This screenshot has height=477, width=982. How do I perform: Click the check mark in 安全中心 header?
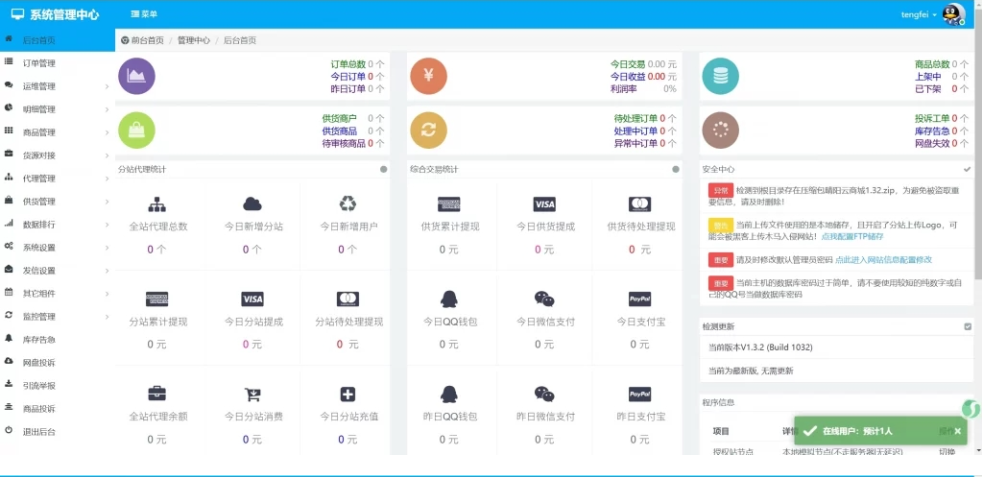[968, 169]
